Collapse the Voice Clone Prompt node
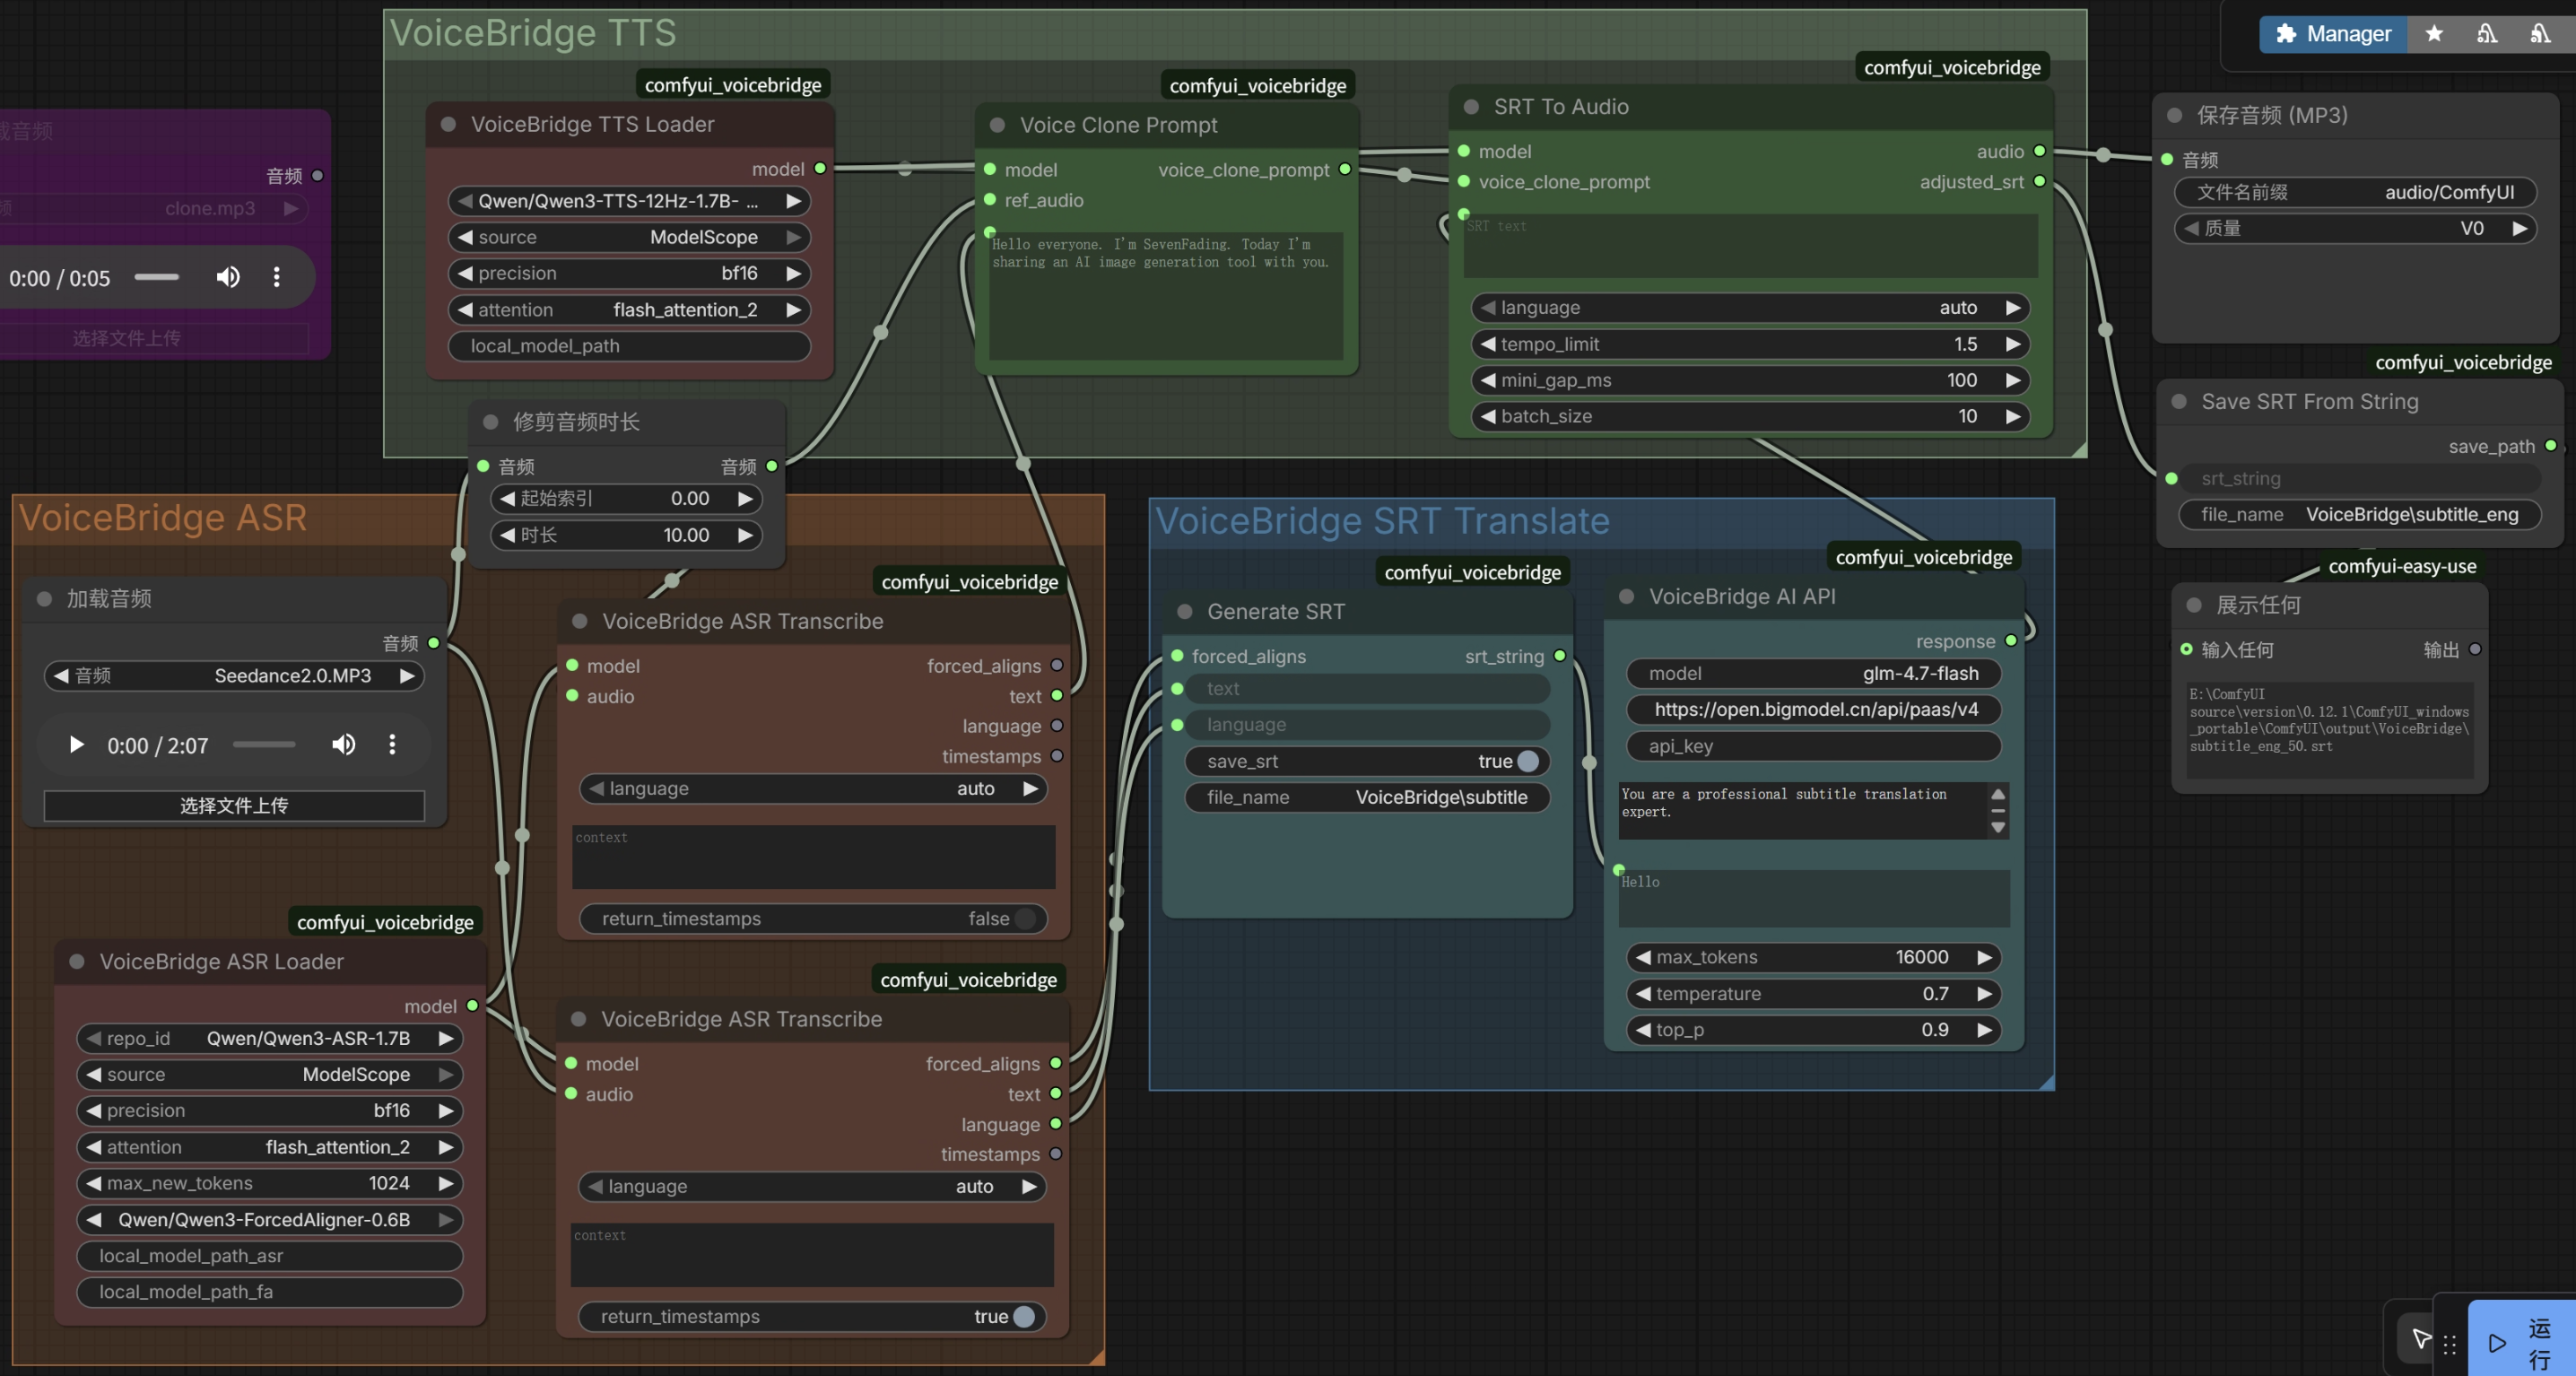Viewport: 2576px width, 1376px height. tap(997, 126)
